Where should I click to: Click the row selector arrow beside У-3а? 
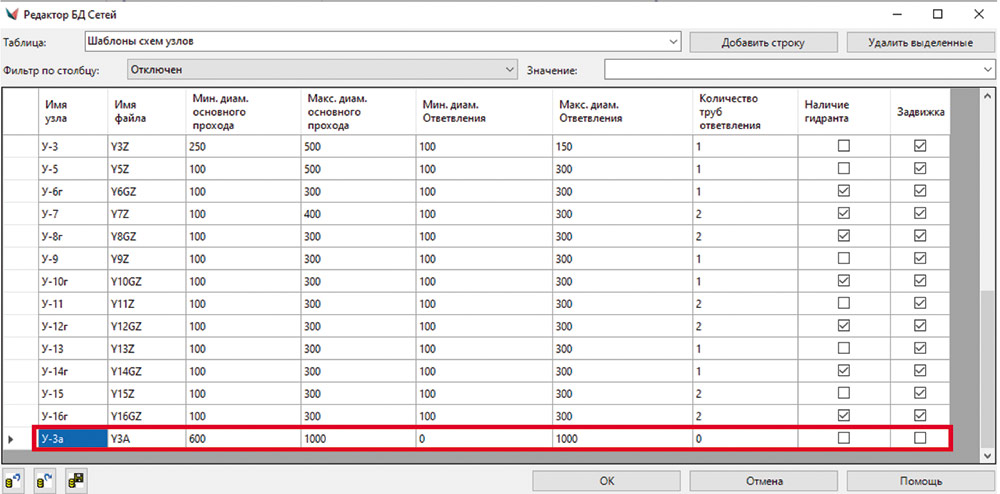[12, 438]
